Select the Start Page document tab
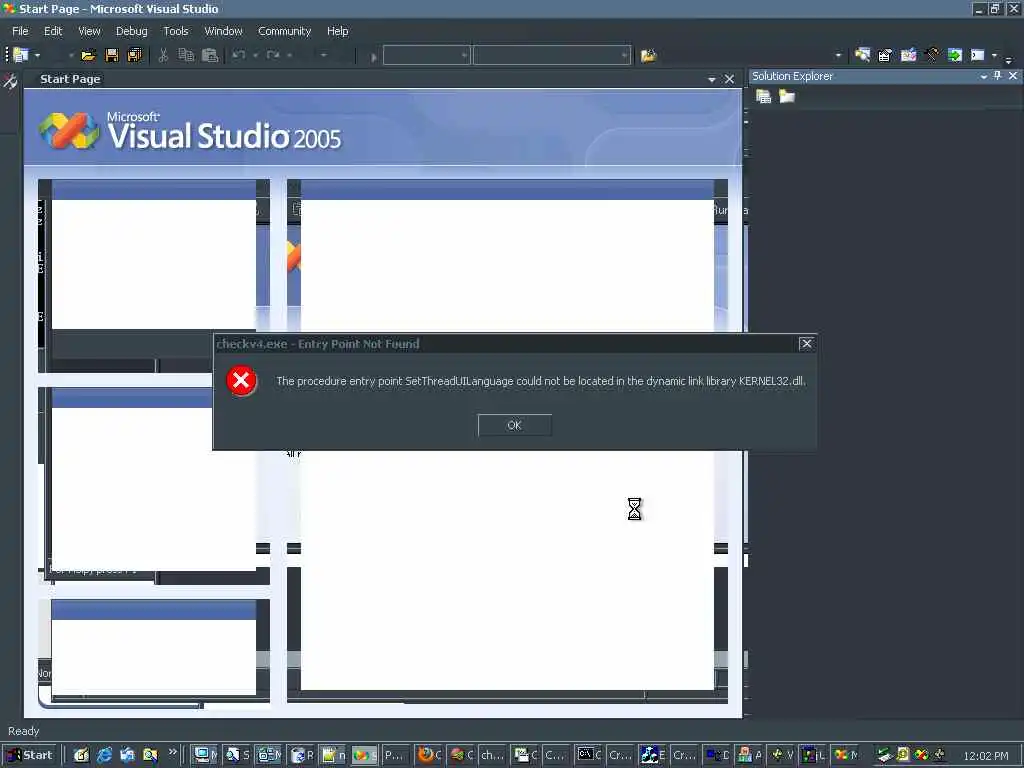 (70, 79)
